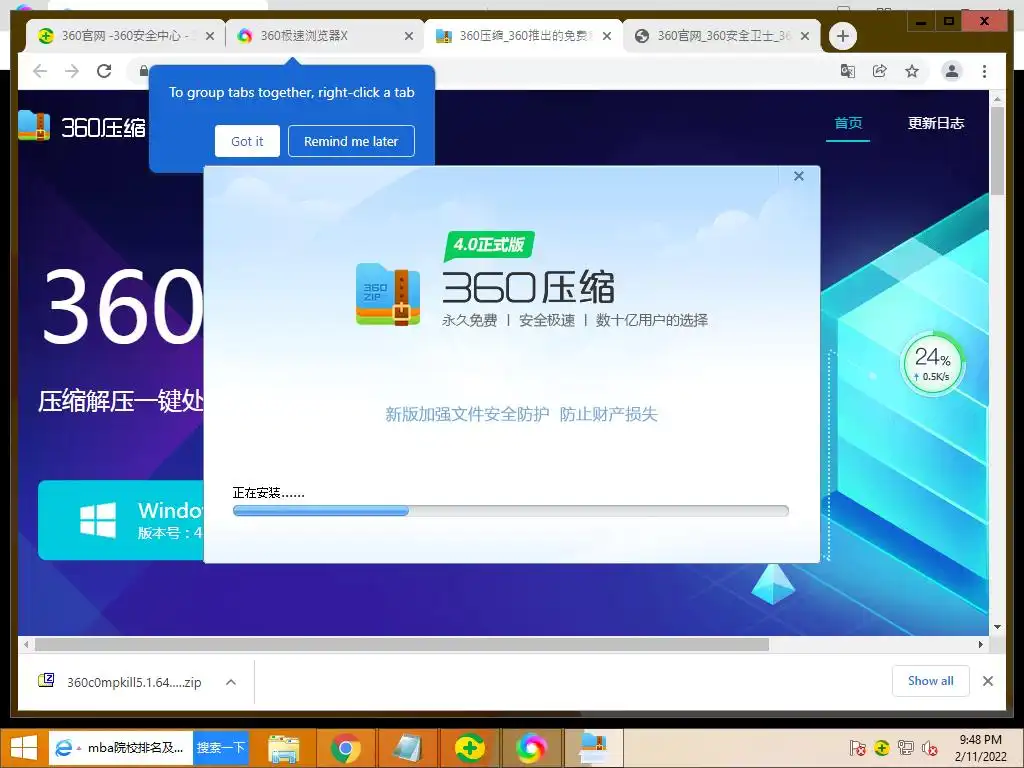Click the 360c0mpkill zip file icon
This screenshot has height=768, width=1024.
click(46, 681)
